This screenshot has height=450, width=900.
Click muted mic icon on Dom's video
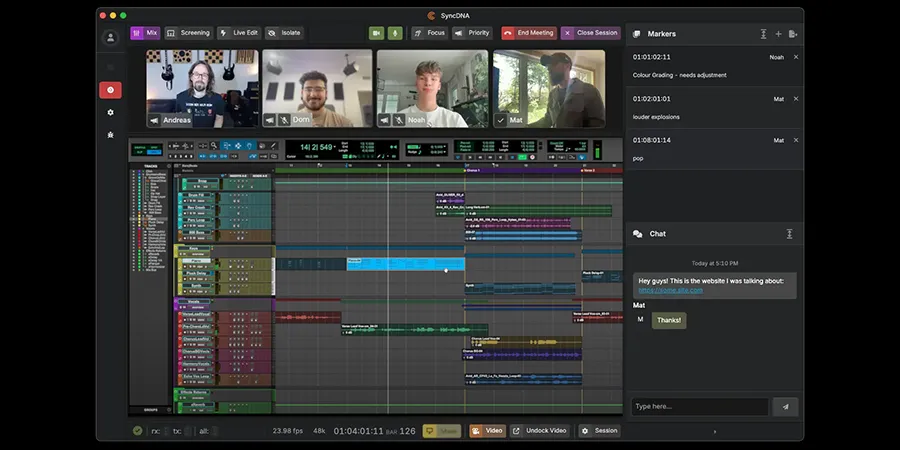pos(284,120)
